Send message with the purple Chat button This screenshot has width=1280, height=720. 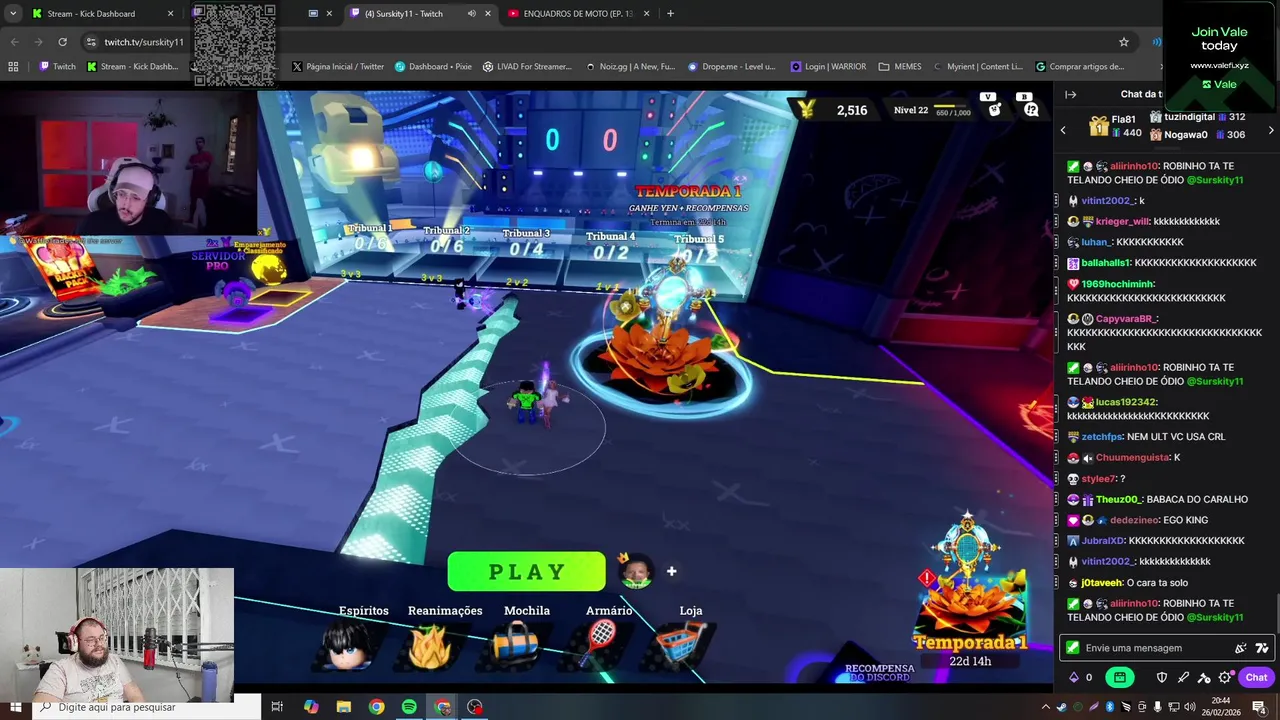pos(1257,677)
